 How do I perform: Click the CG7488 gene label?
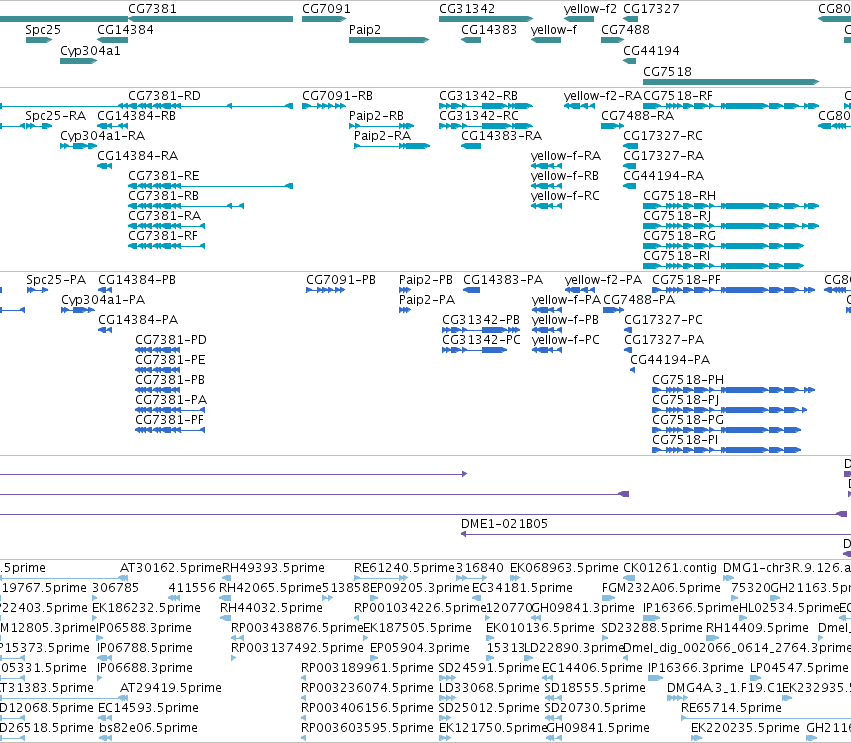(625, 29)
